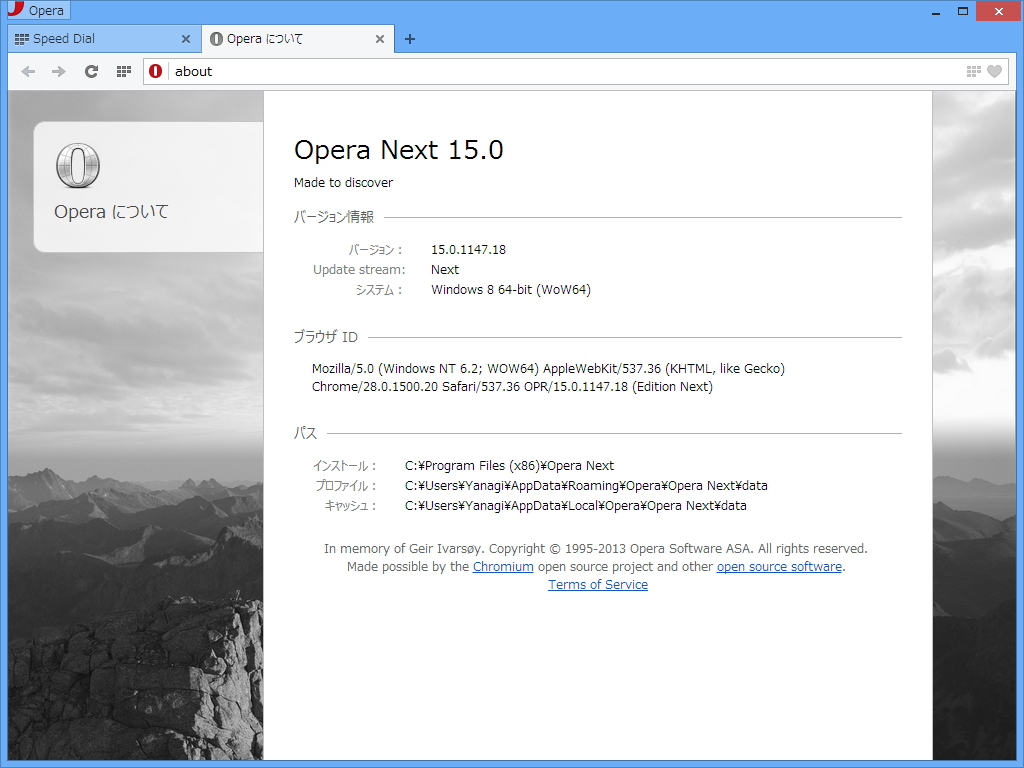The height and width of the screenshot is (768, 1024).
Task: Open the open source software link
Action: (x=779, y=566)
